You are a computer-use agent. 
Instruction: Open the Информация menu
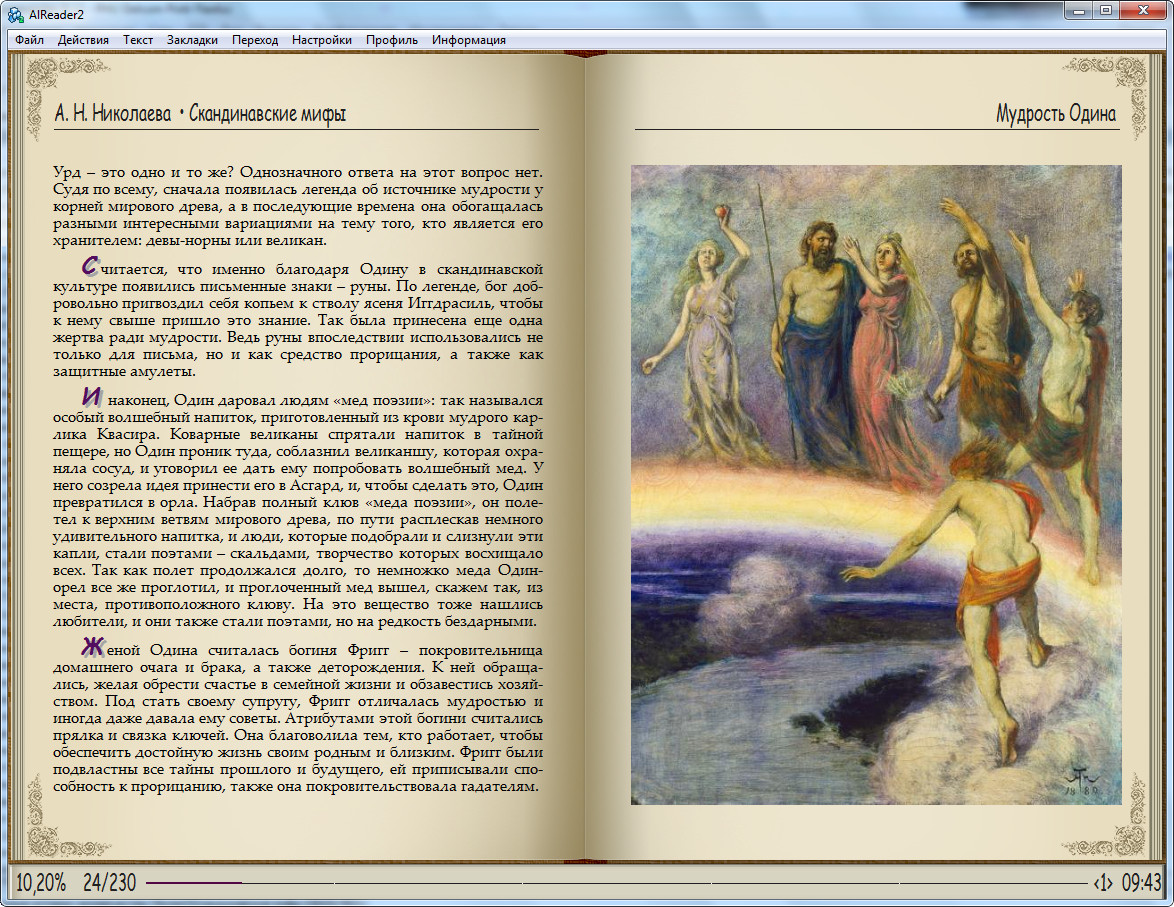point(469,40)
